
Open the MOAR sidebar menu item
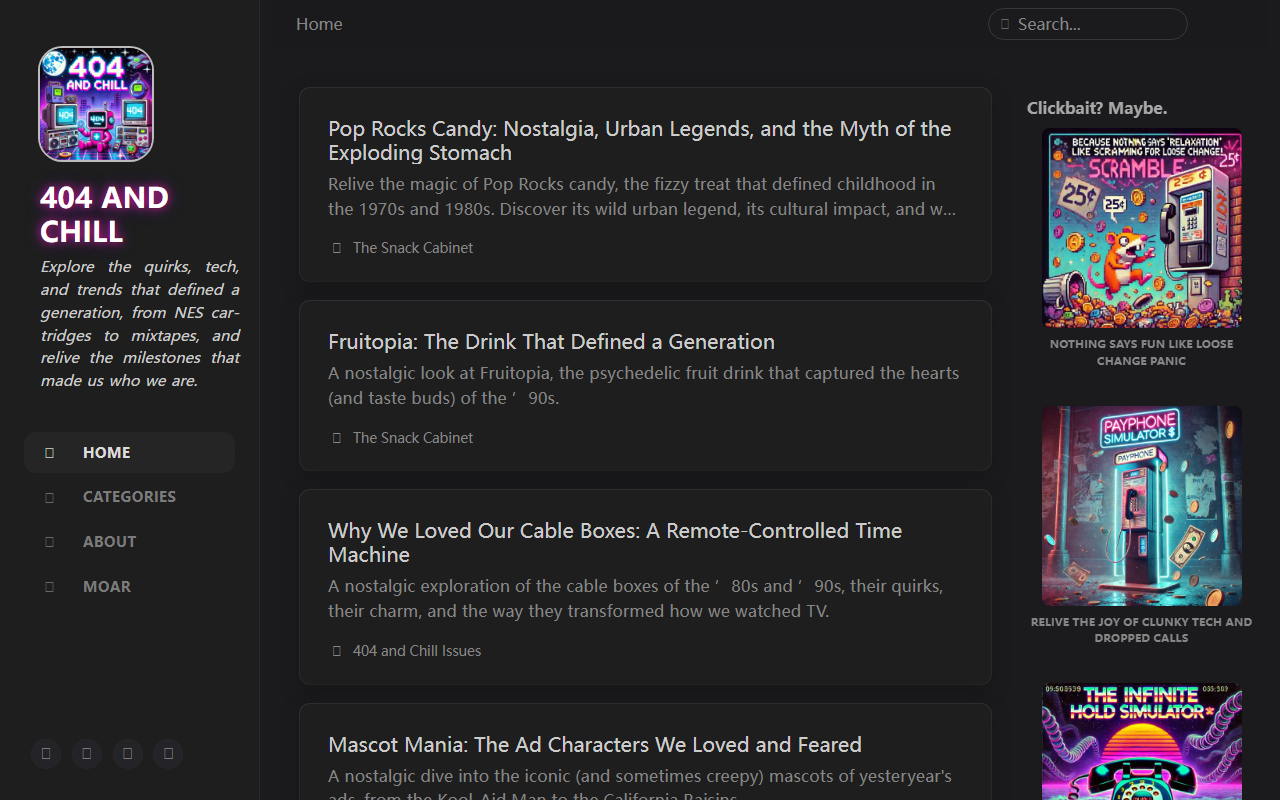pyautogui.click(x=129, y=587)
